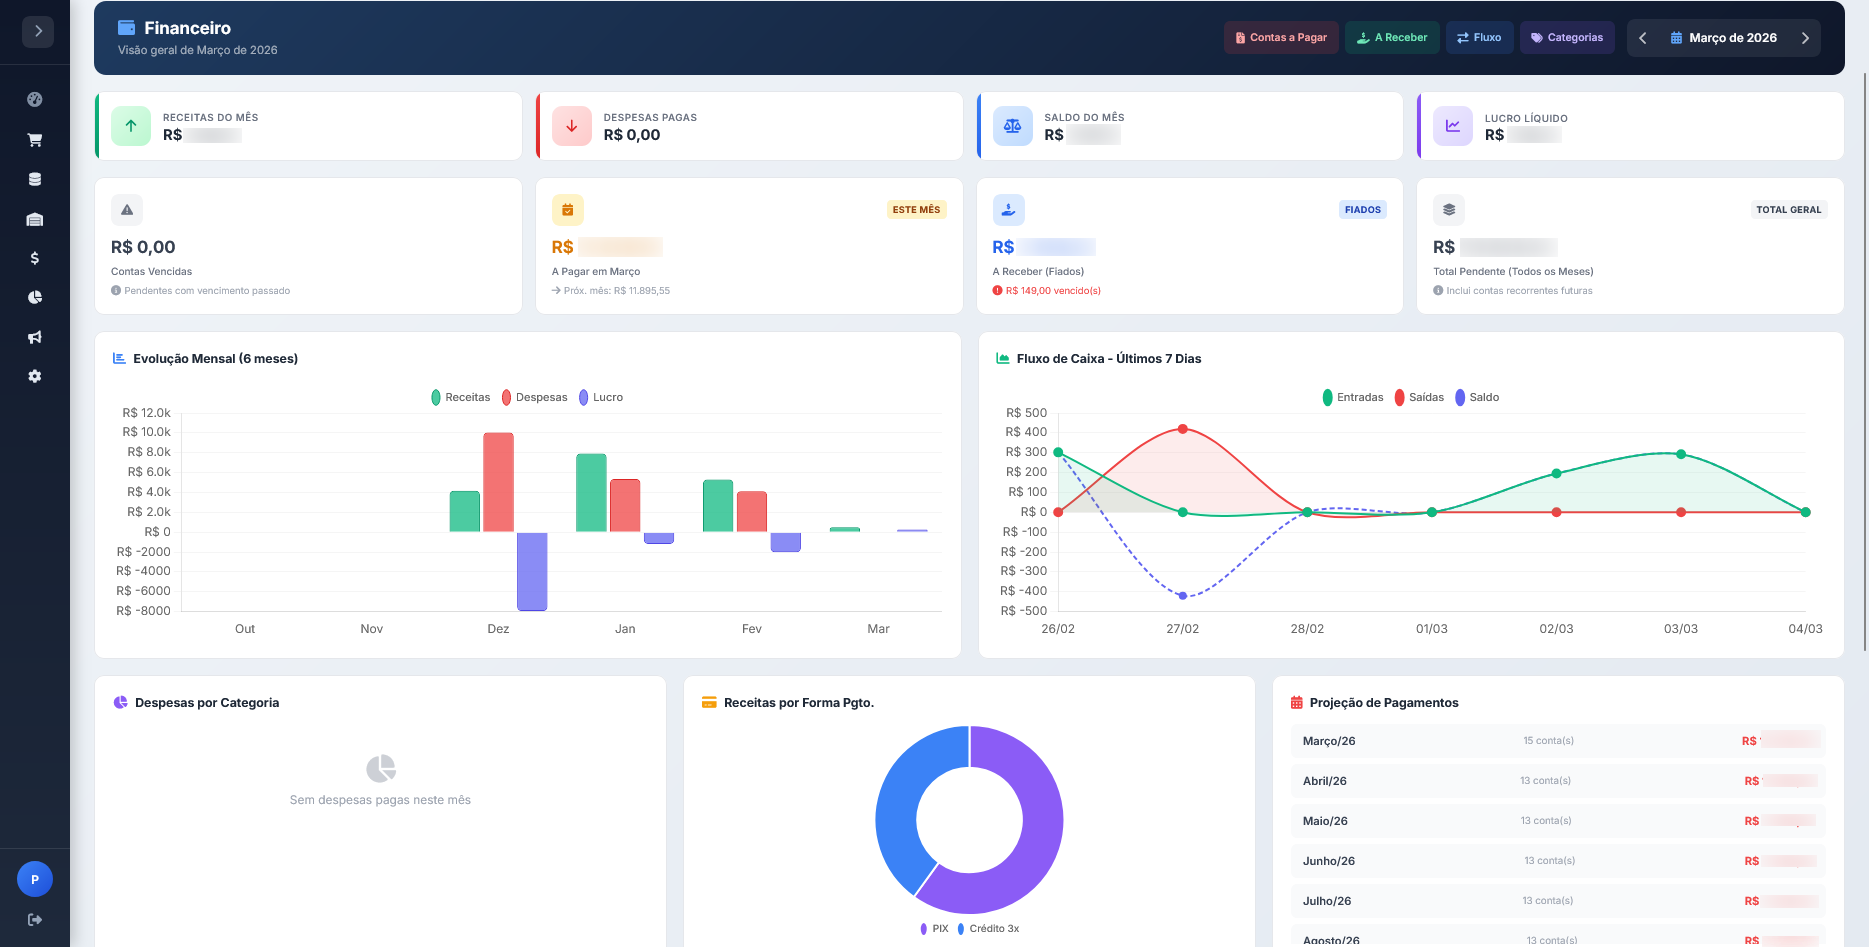Viewport: 1869px width, 947px height.
Task: Switch to the Fluxo view
Action: (x=1479, y=38)
